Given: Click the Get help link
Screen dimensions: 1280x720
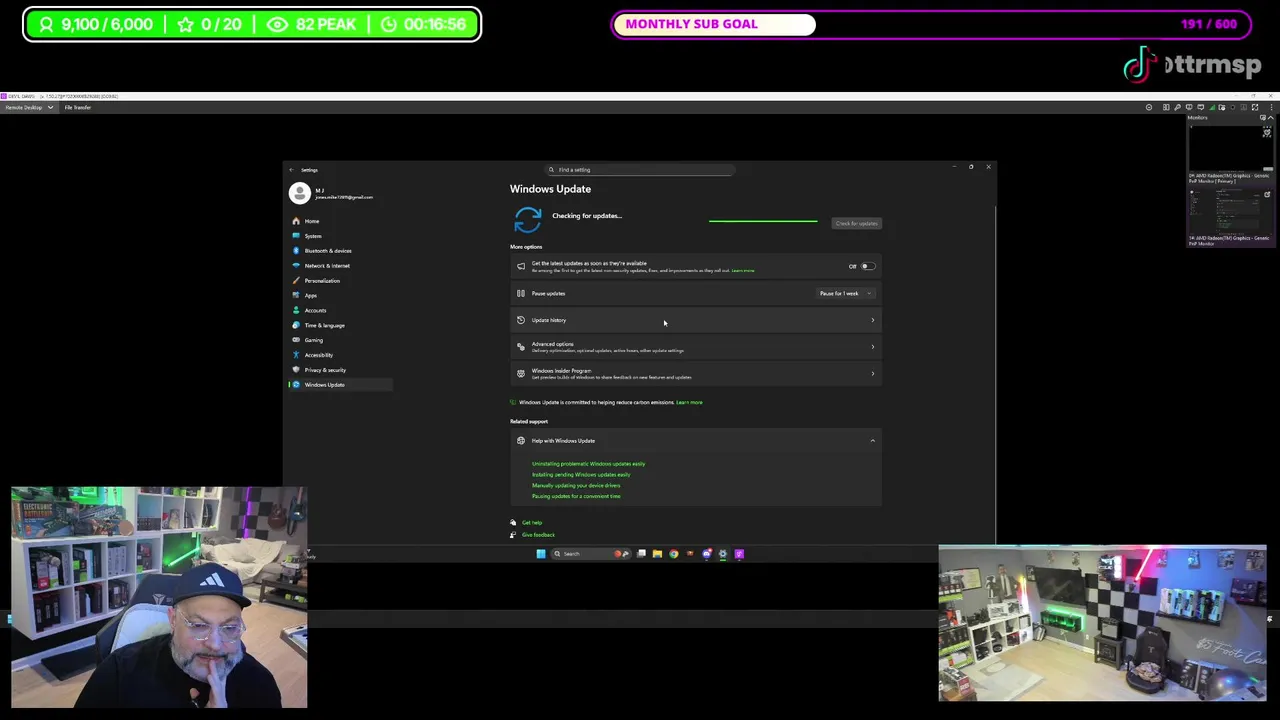Looking at the screenshot, I should (531, 523).
